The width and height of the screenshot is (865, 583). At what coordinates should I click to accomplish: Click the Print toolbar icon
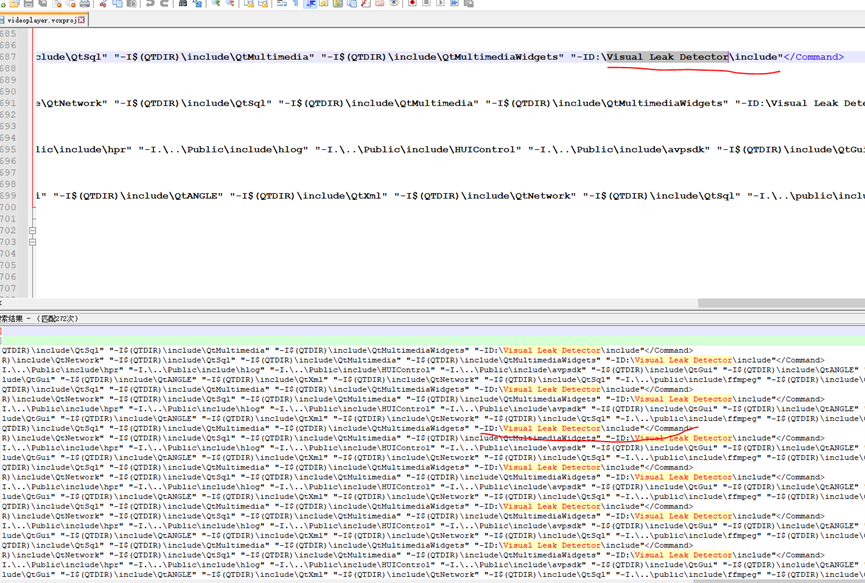84,3
